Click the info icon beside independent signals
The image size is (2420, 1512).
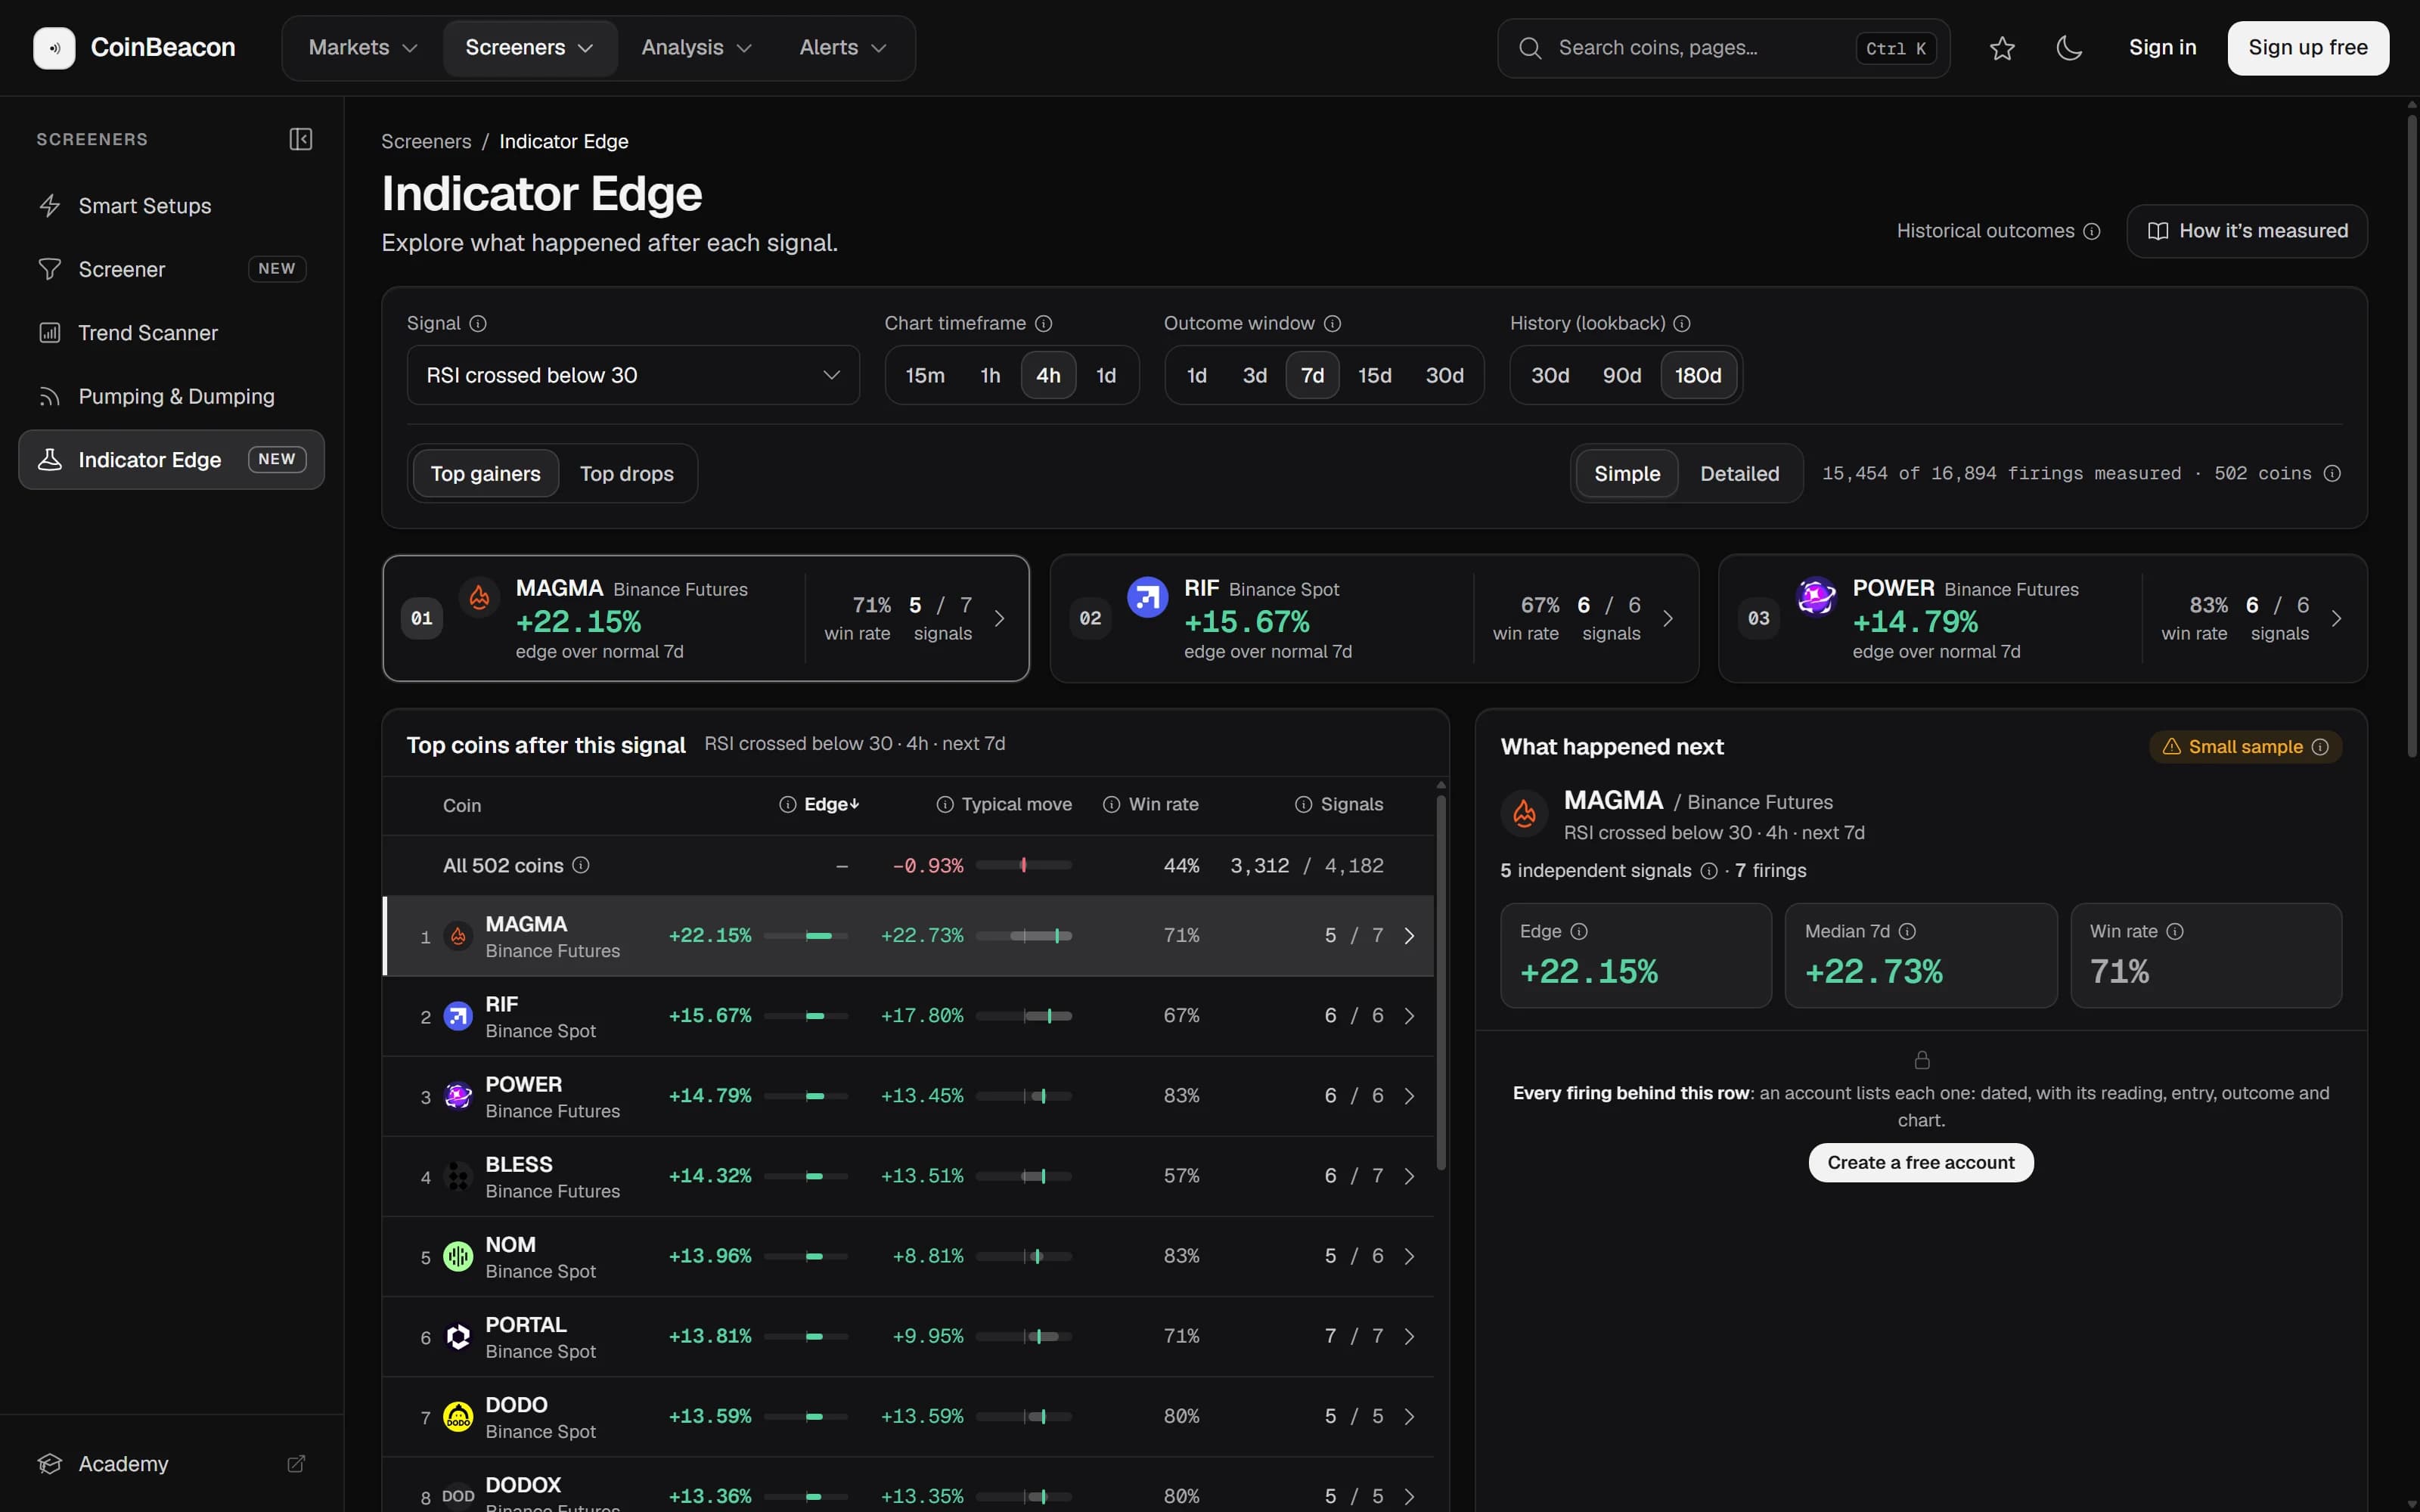pos(1709,871)
